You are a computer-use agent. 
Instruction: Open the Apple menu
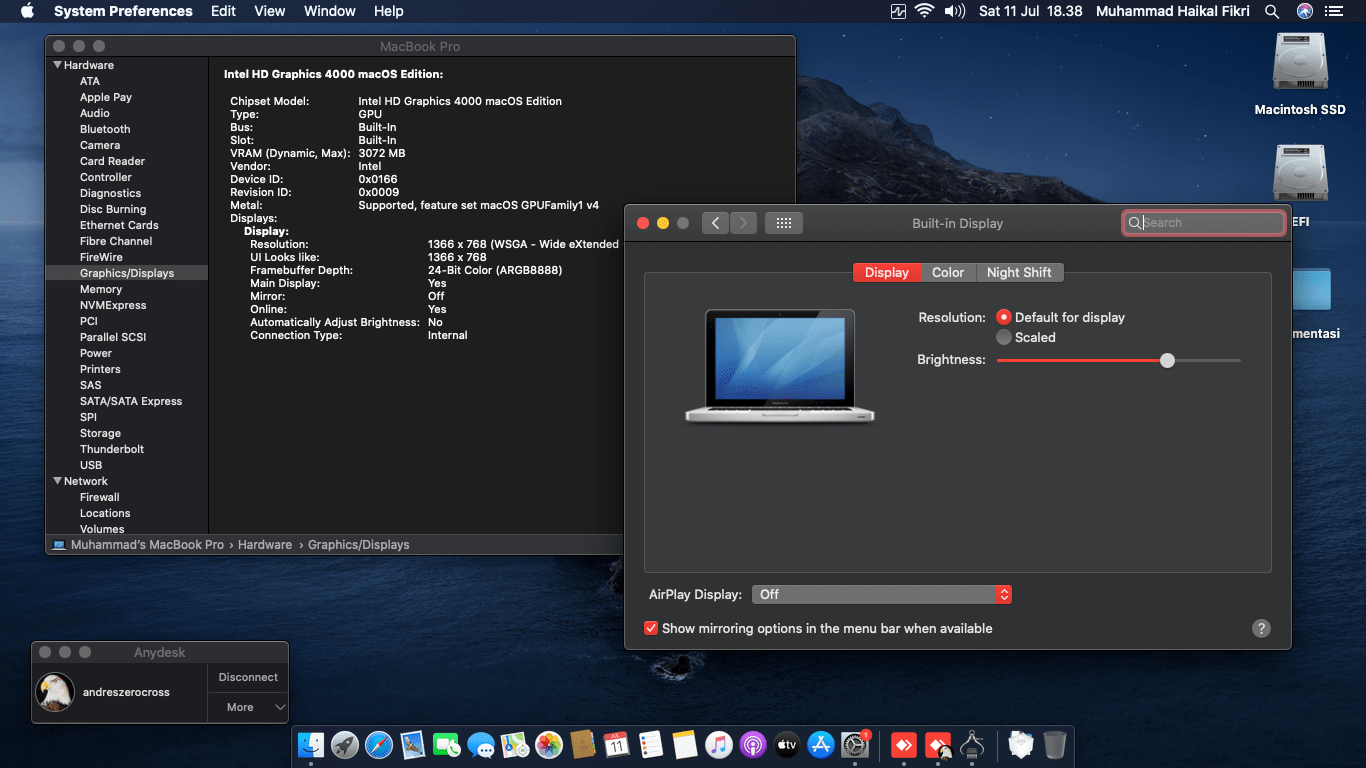(x=27, y=11)
